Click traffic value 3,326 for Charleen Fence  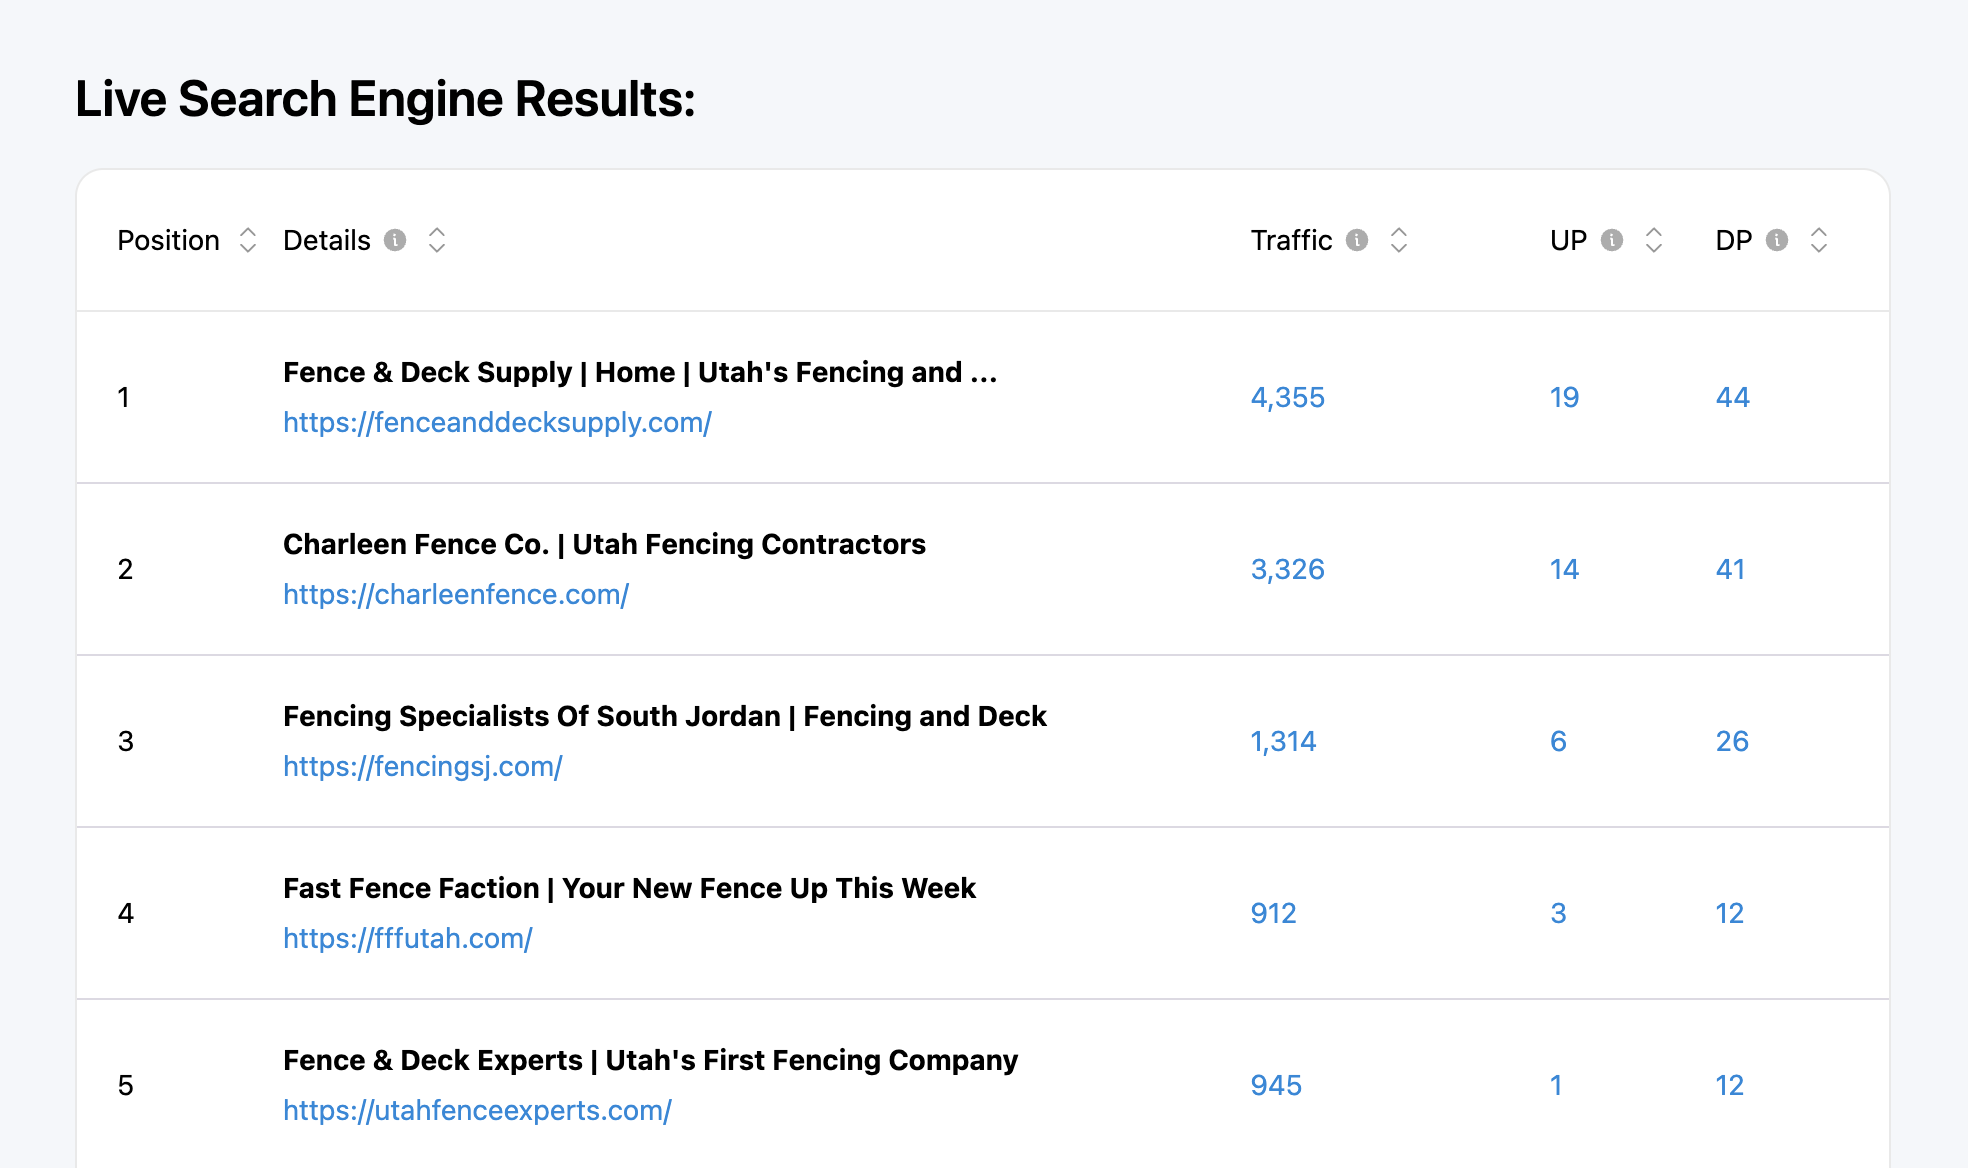1287,569
